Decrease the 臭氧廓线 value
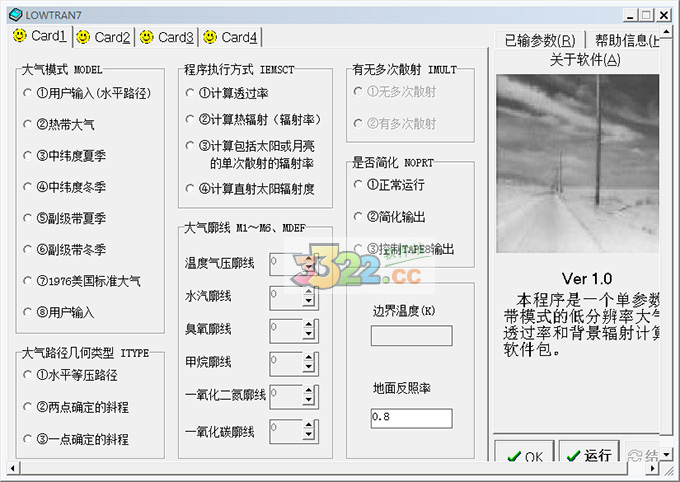The width and height of the screenshot is (680, 482). (308, 334)
